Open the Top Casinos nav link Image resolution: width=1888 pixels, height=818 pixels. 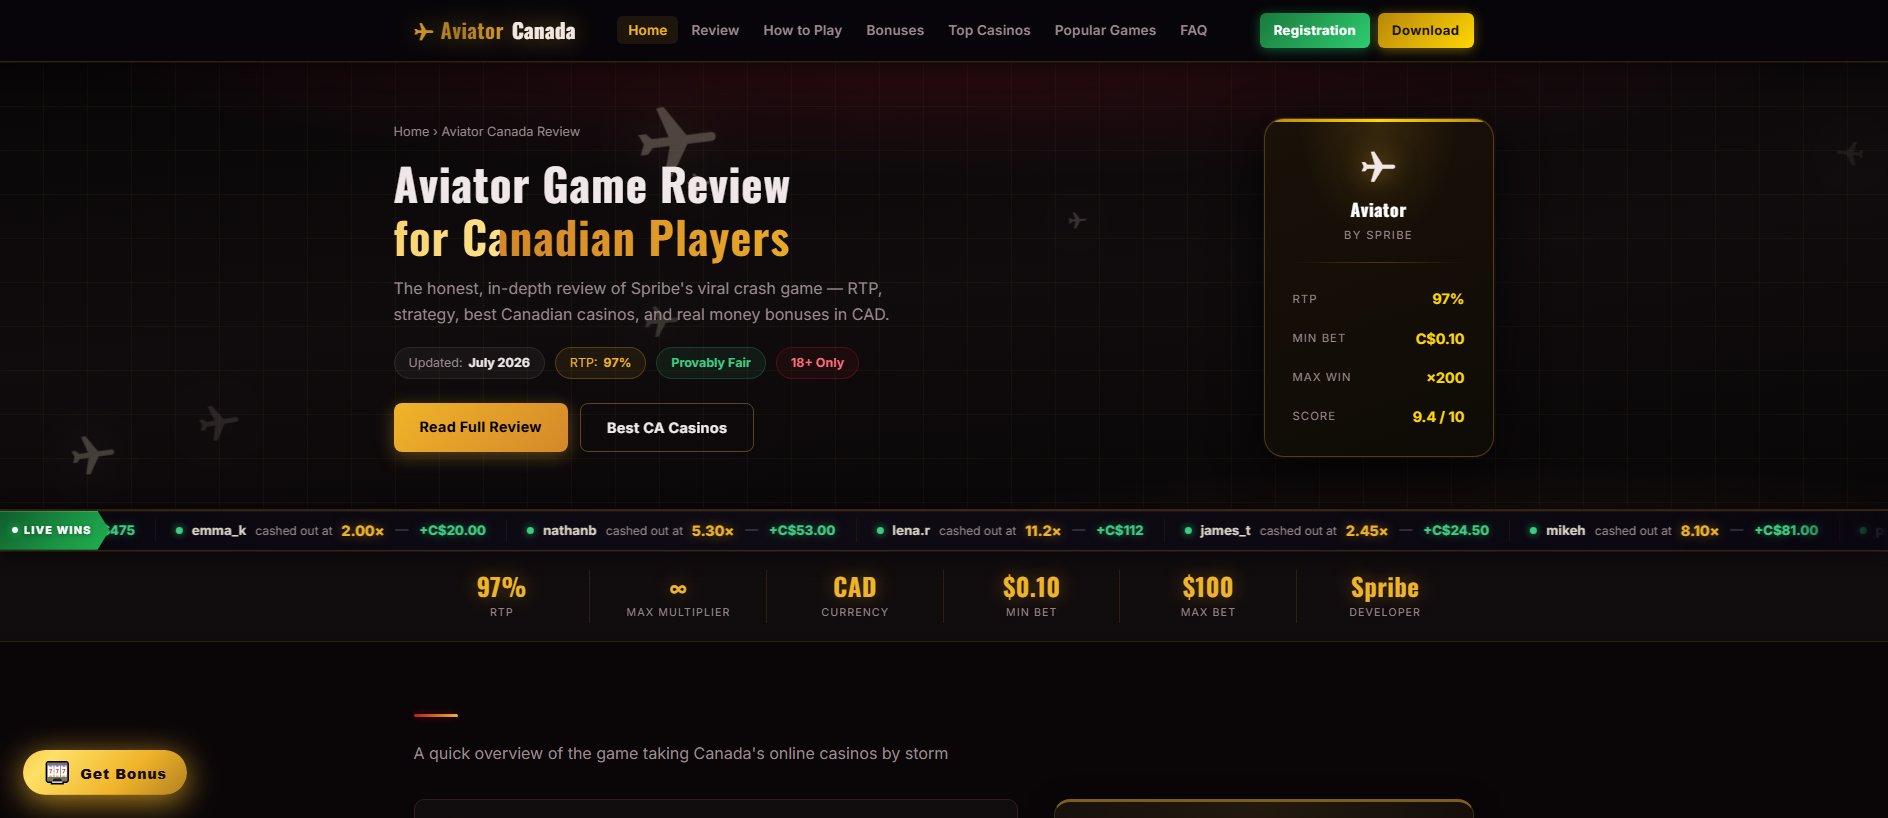[989, 30]
